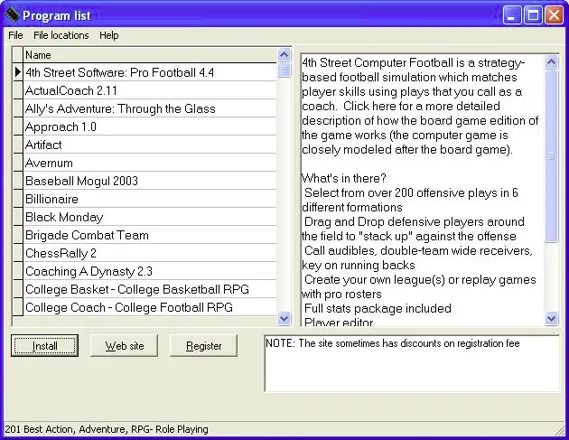Click the description pane scrollbar thumb
Screen dimensions: 569x440
coord(552,156)
